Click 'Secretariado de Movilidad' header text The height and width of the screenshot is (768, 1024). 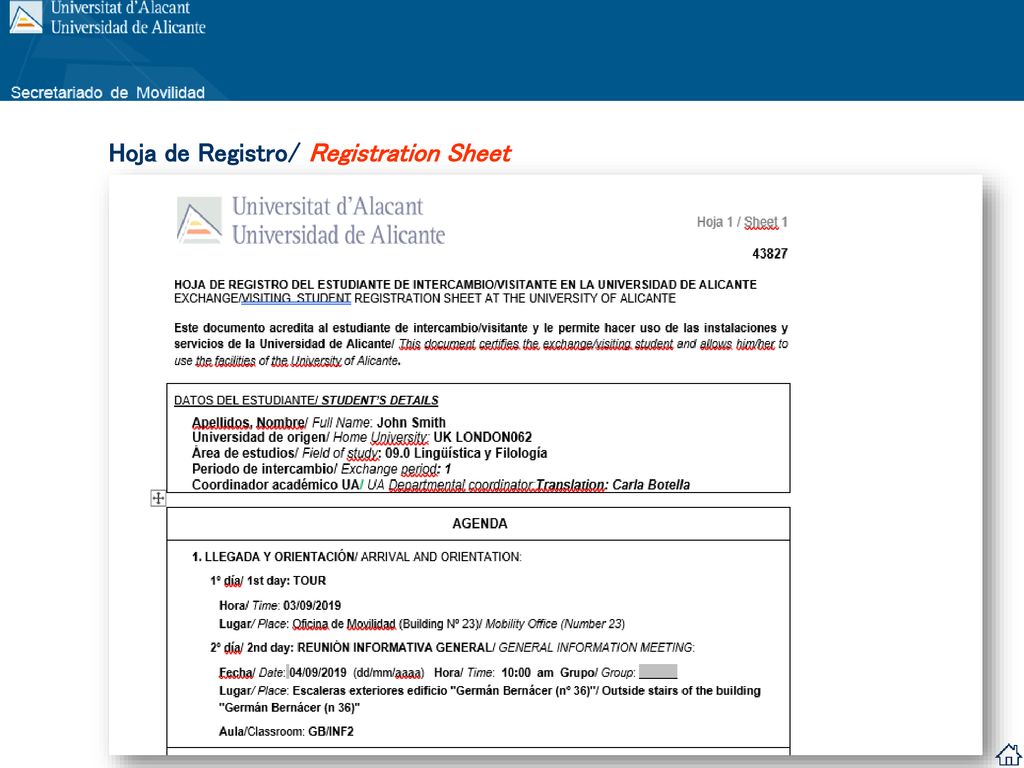coord(108,92)
